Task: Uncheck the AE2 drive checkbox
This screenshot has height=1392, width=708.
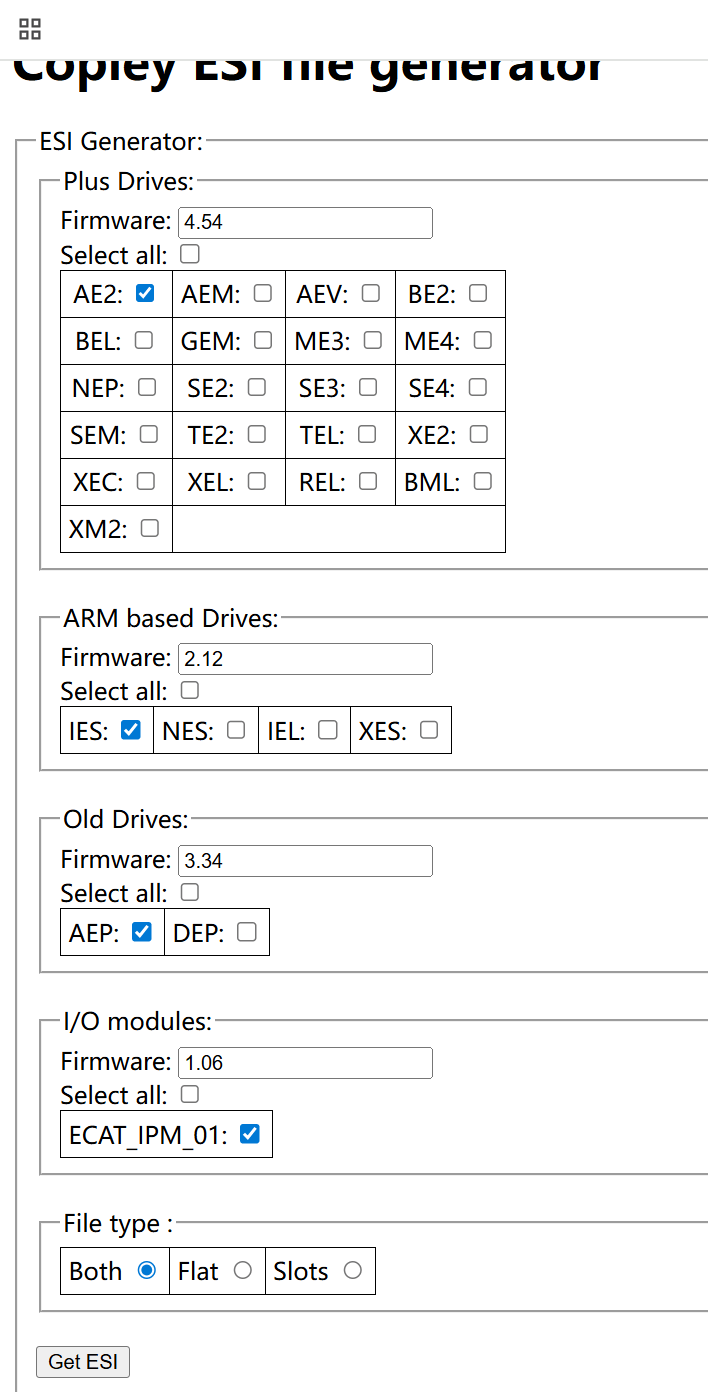Action: point(145,293)
